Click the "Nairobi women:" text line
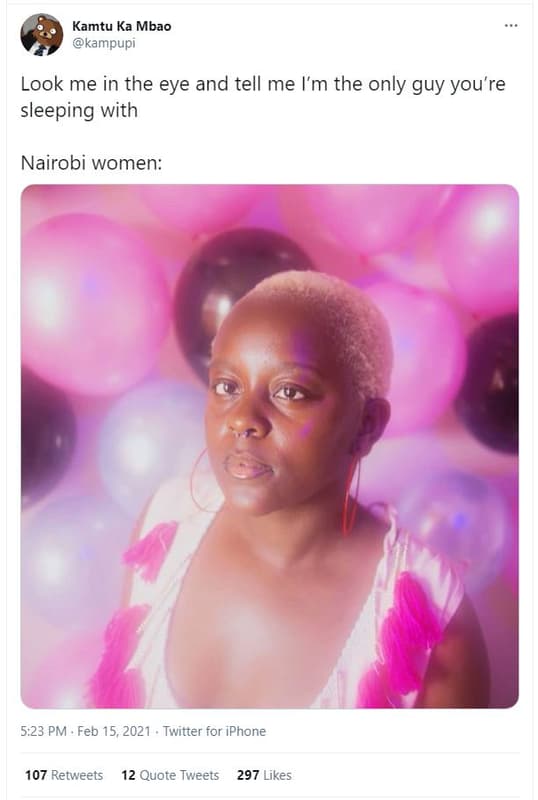This screenshot has width=538, height=800. point(91,163)
